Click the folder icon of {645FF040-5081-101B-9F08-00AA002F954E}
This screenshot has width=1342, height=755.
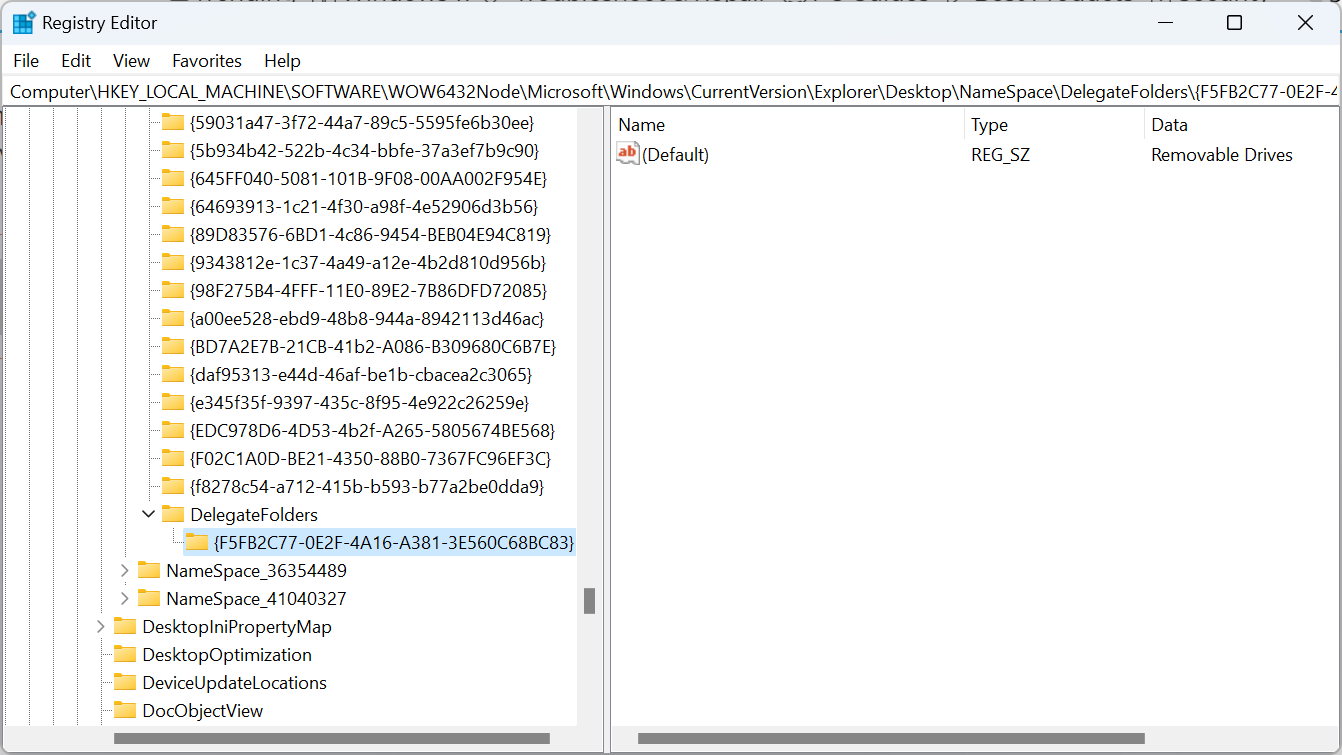click(173, 179)
